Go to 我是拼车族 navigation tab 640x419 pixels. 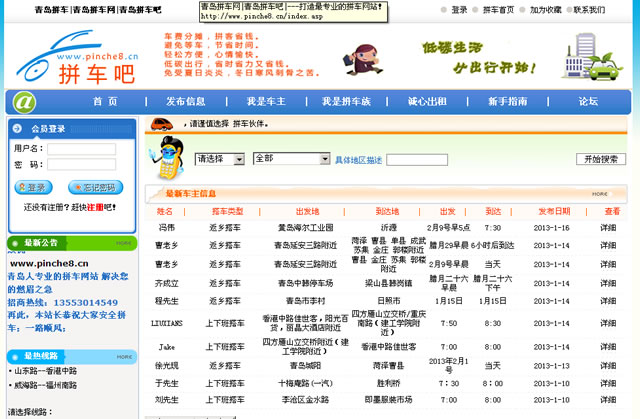[346, 102]
